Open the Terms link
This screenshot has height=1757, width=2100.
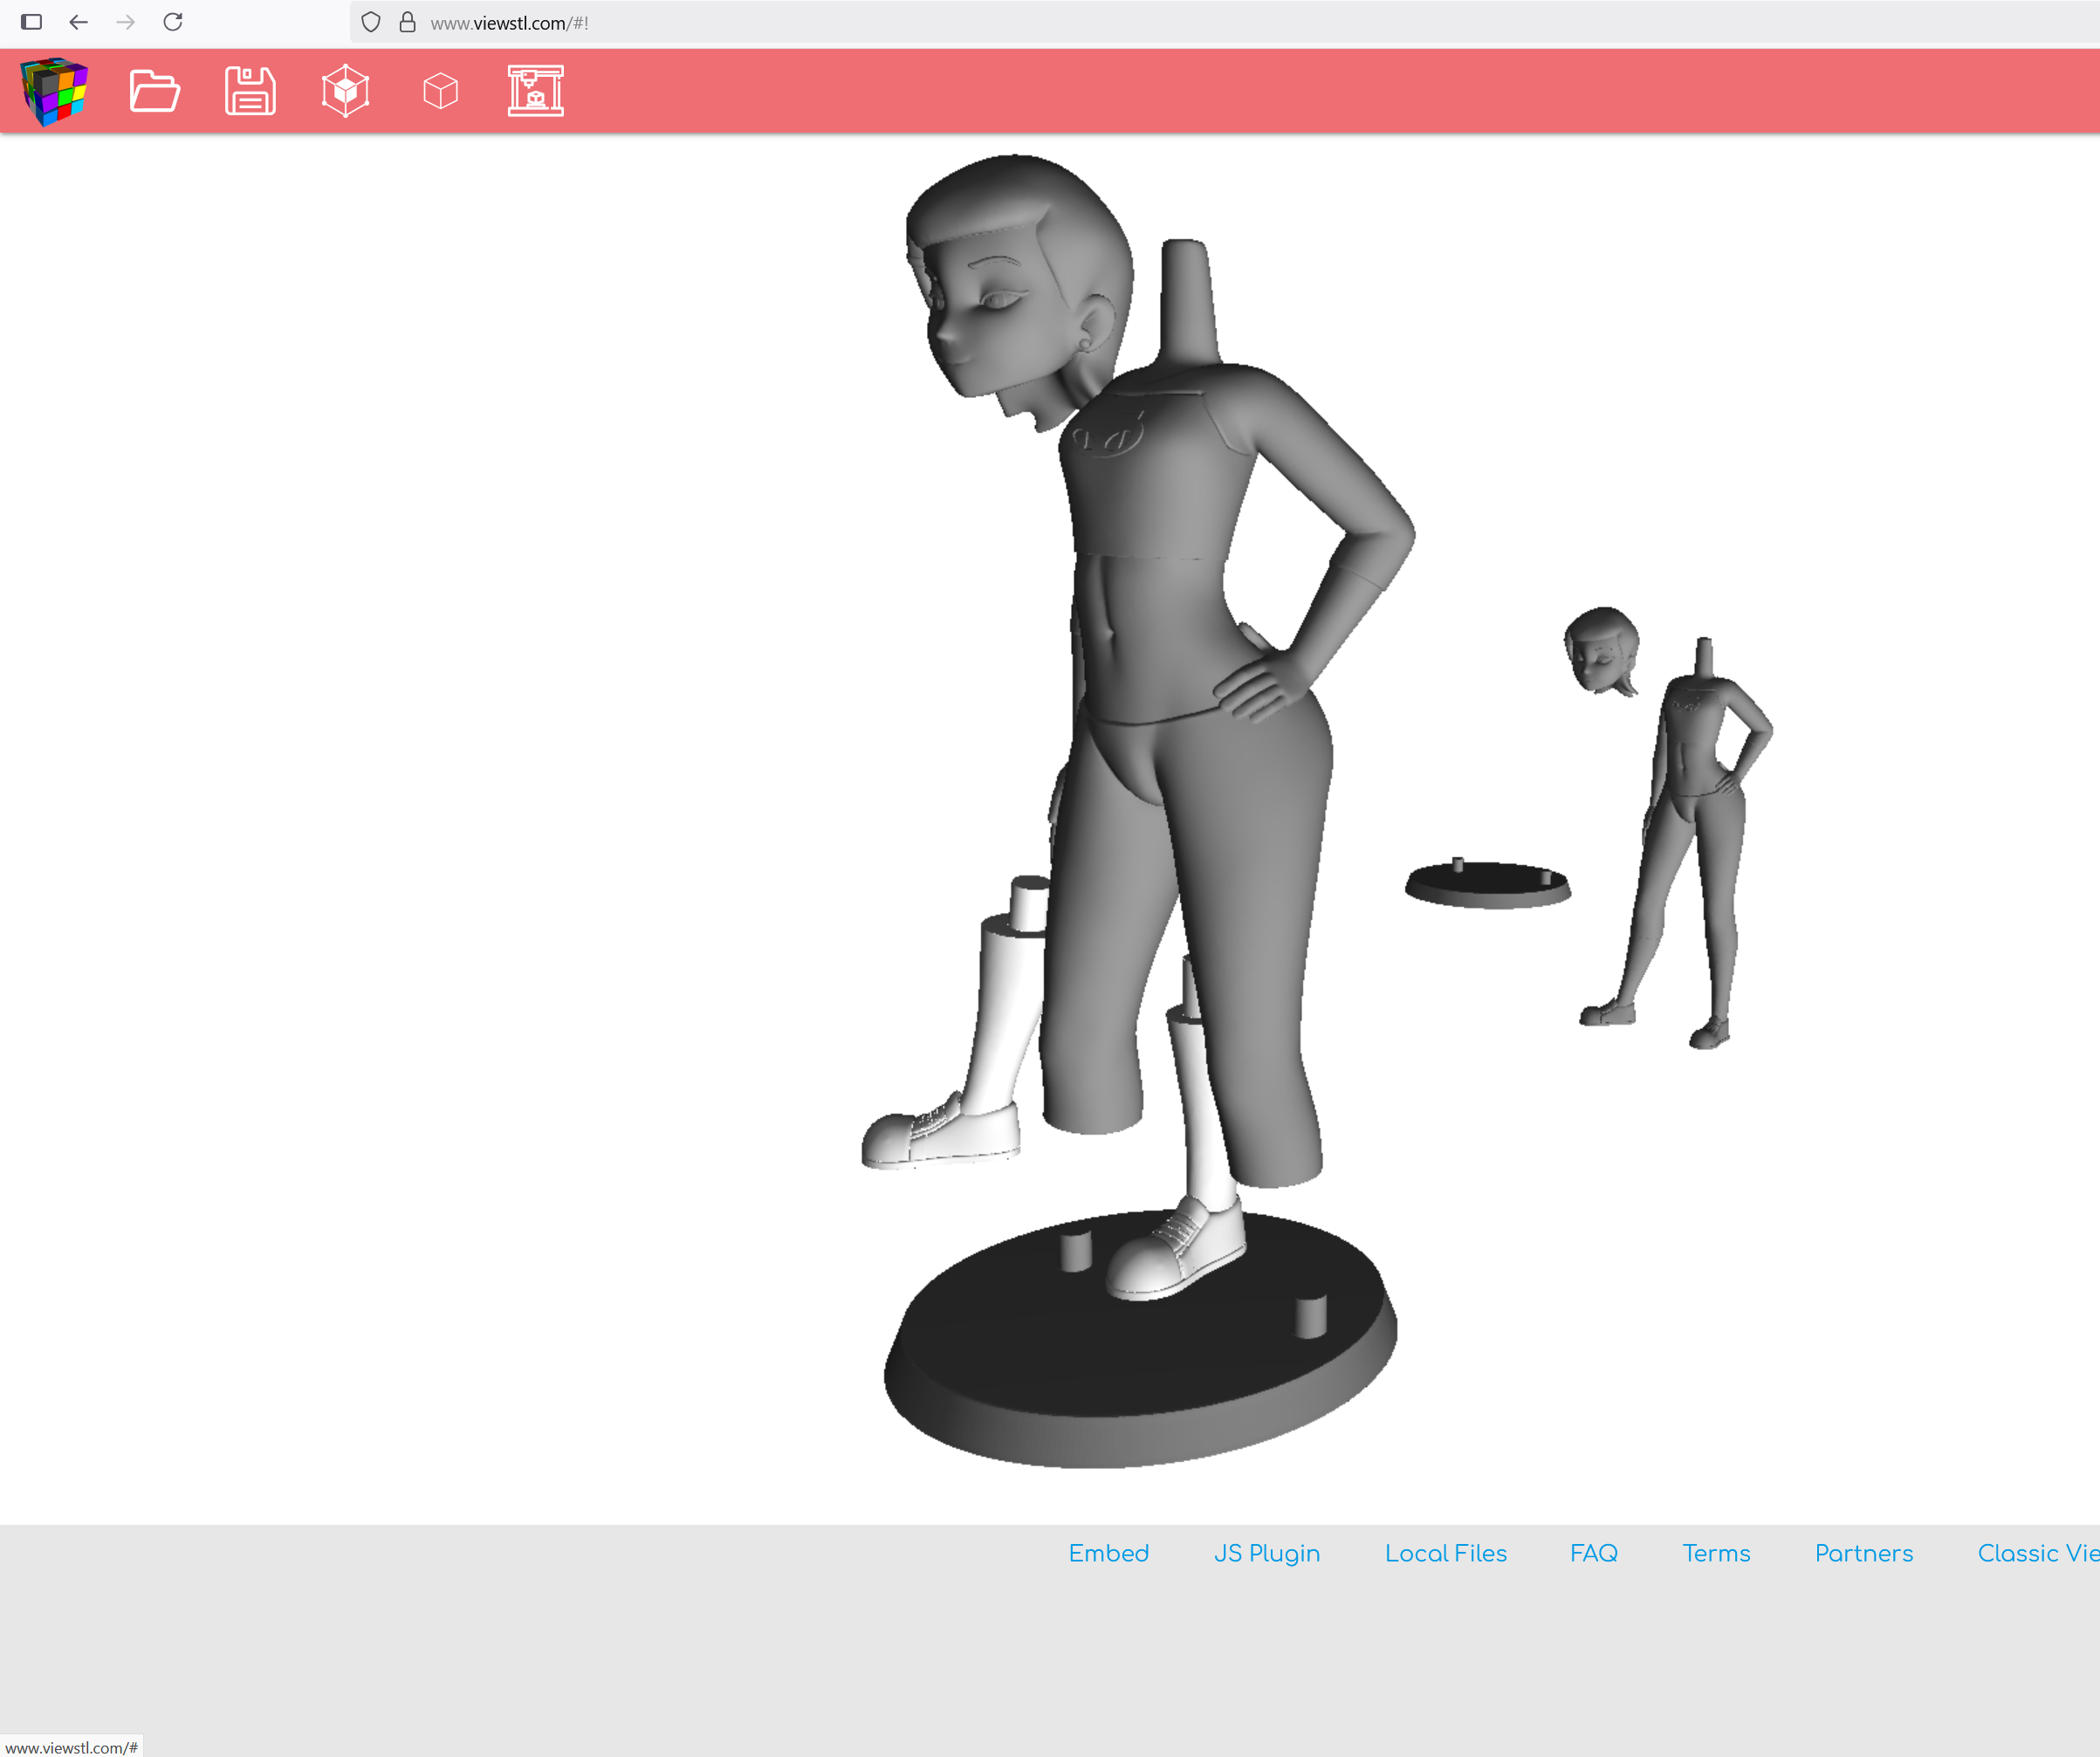1716,1553
